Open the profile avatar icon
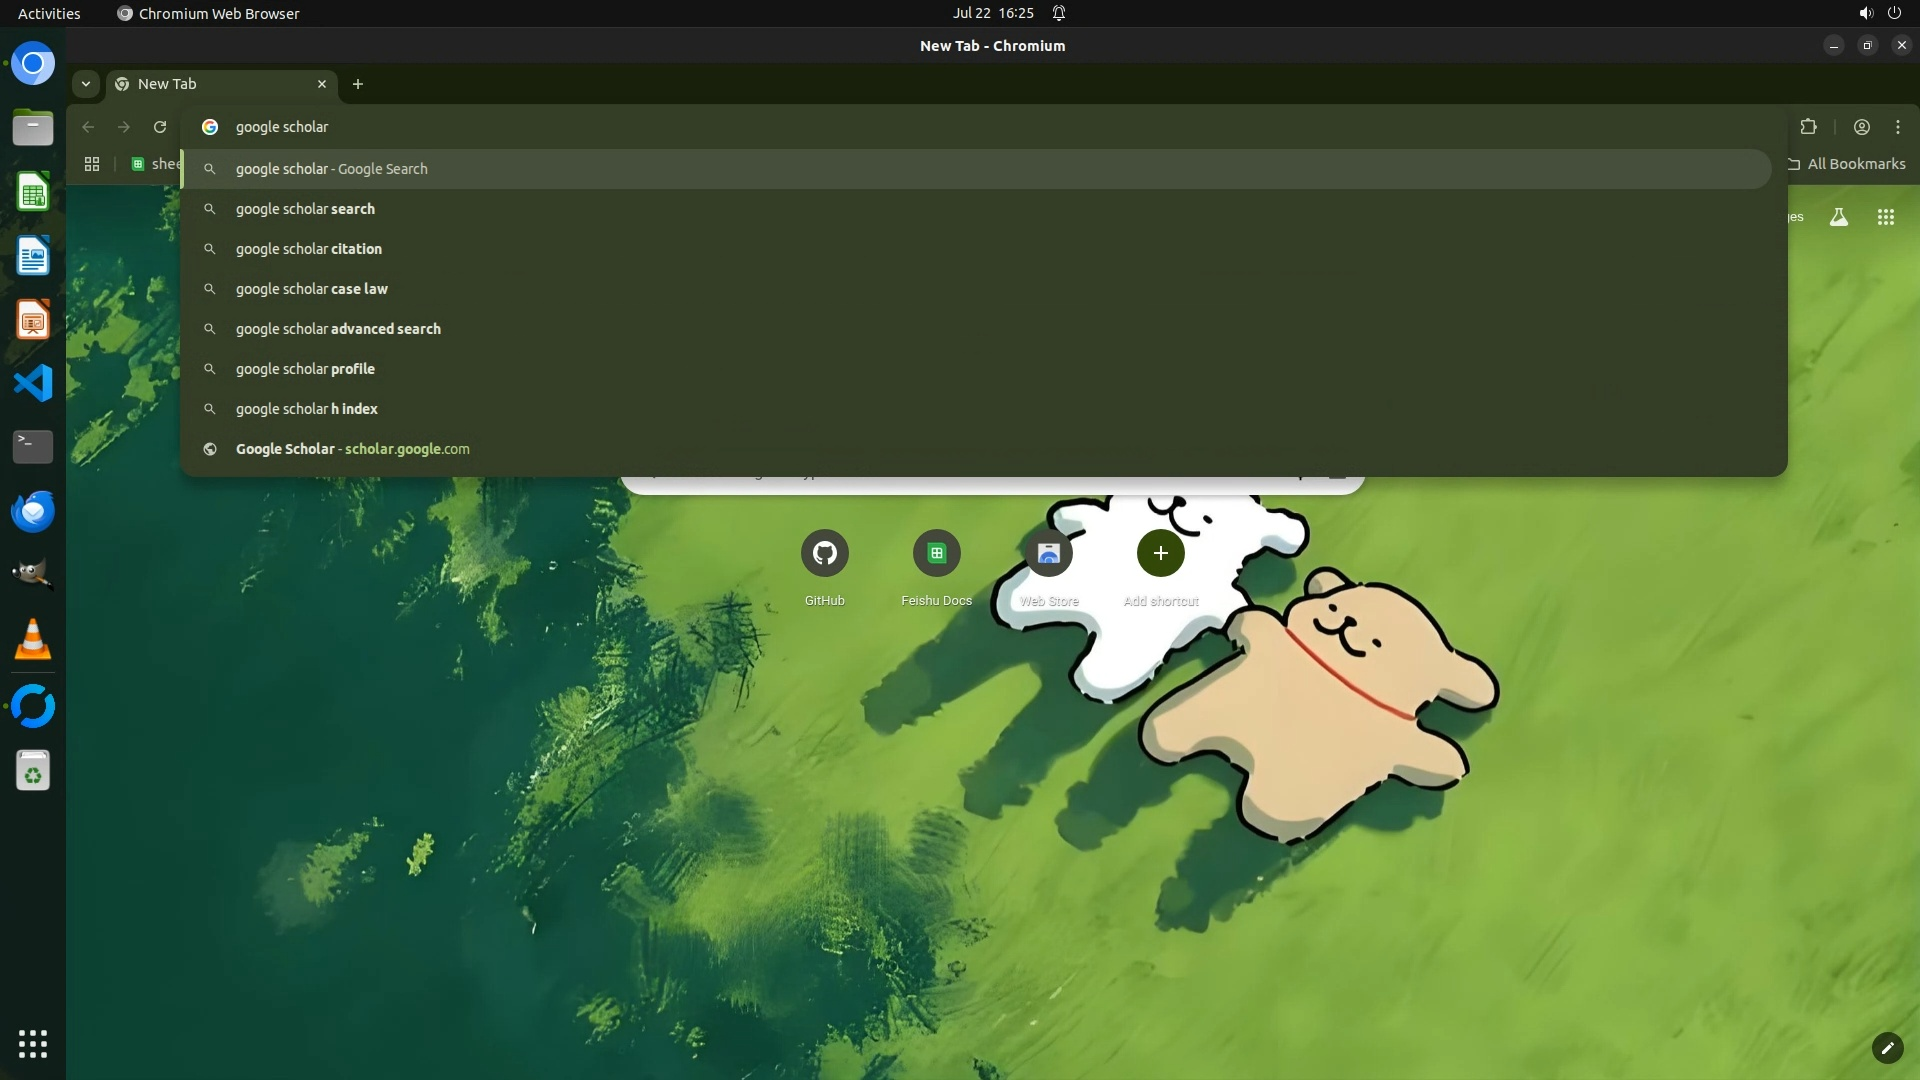The image size is (1920, 1080). (x=1861, y=127)
